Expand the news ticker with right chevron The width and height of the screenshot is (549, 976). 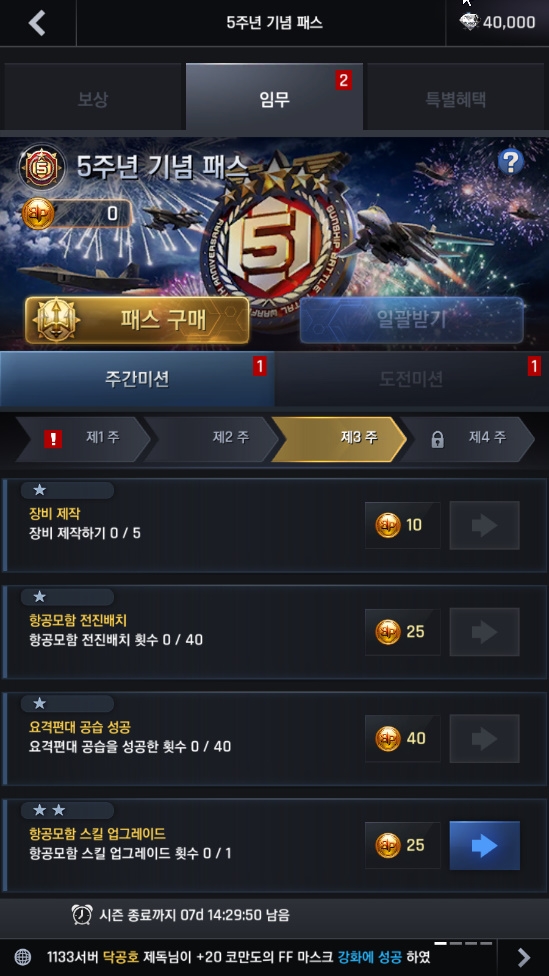point(523,957)
